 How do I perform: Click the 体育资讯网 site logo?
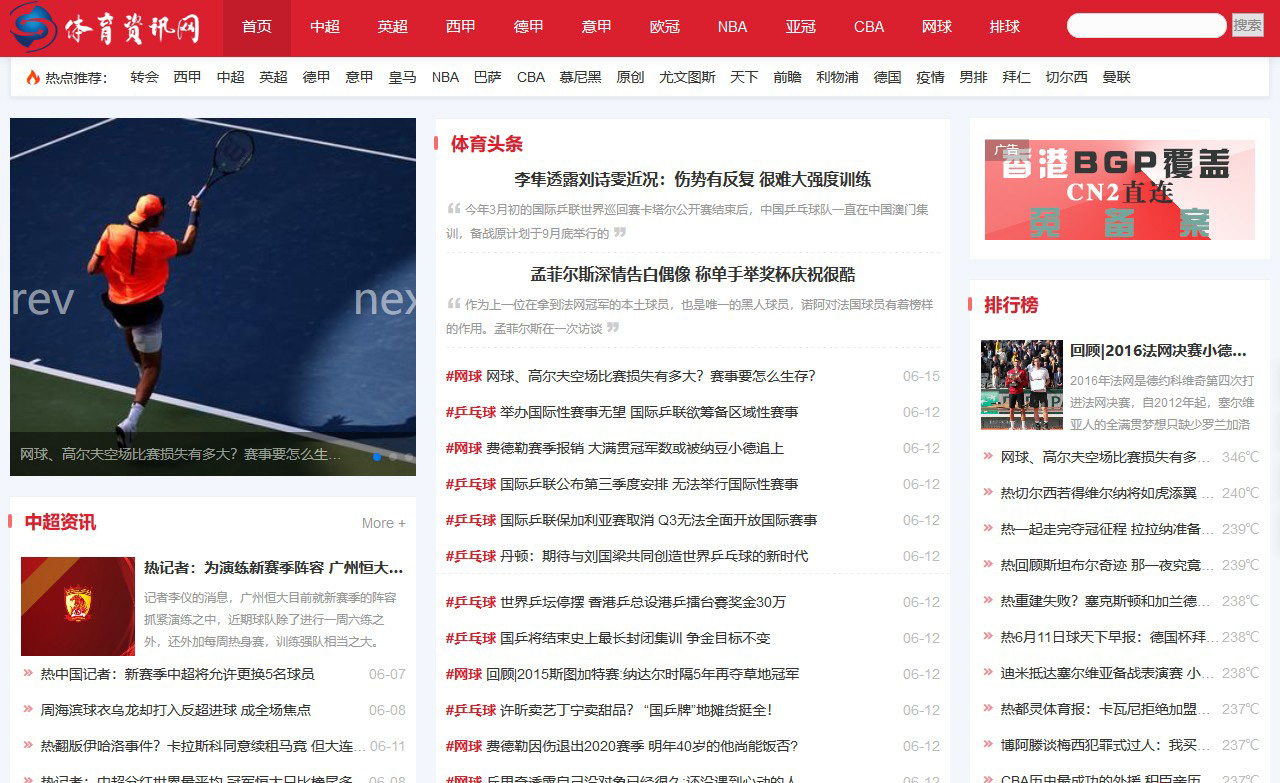tap(105, 28)
